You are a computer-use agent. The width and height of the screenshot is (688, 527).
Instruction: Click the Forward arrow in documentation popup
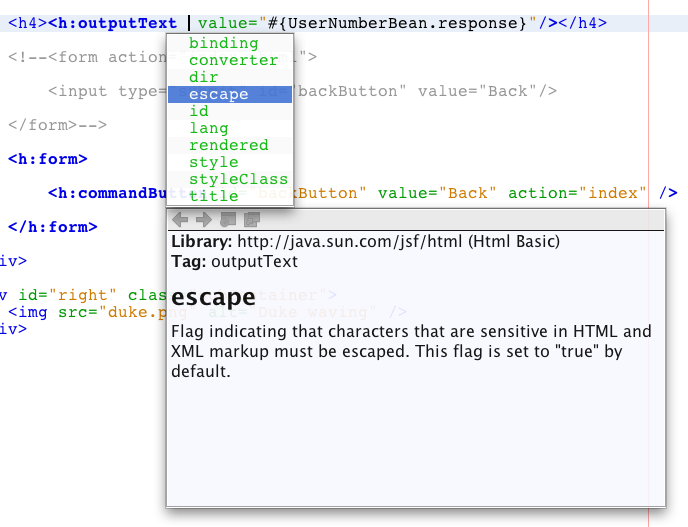click(203, 219)
